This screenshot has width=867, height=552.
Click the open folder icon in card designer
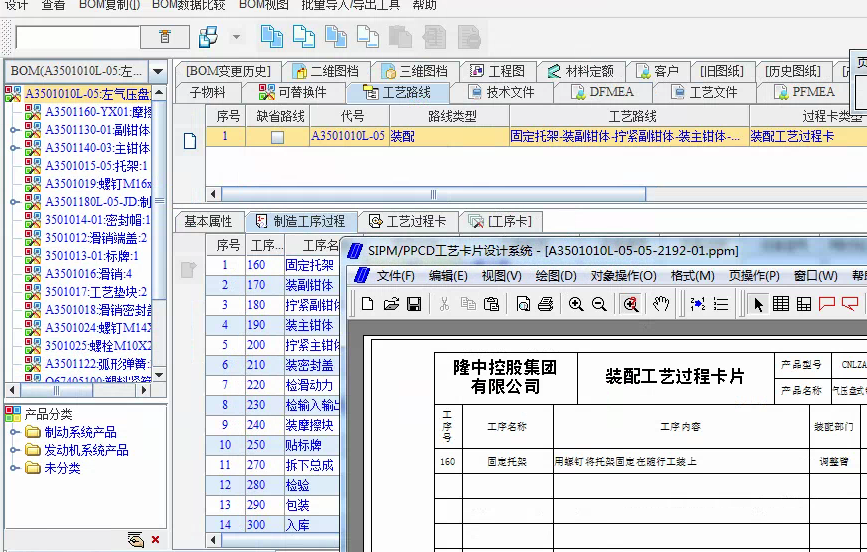point(391,304)
